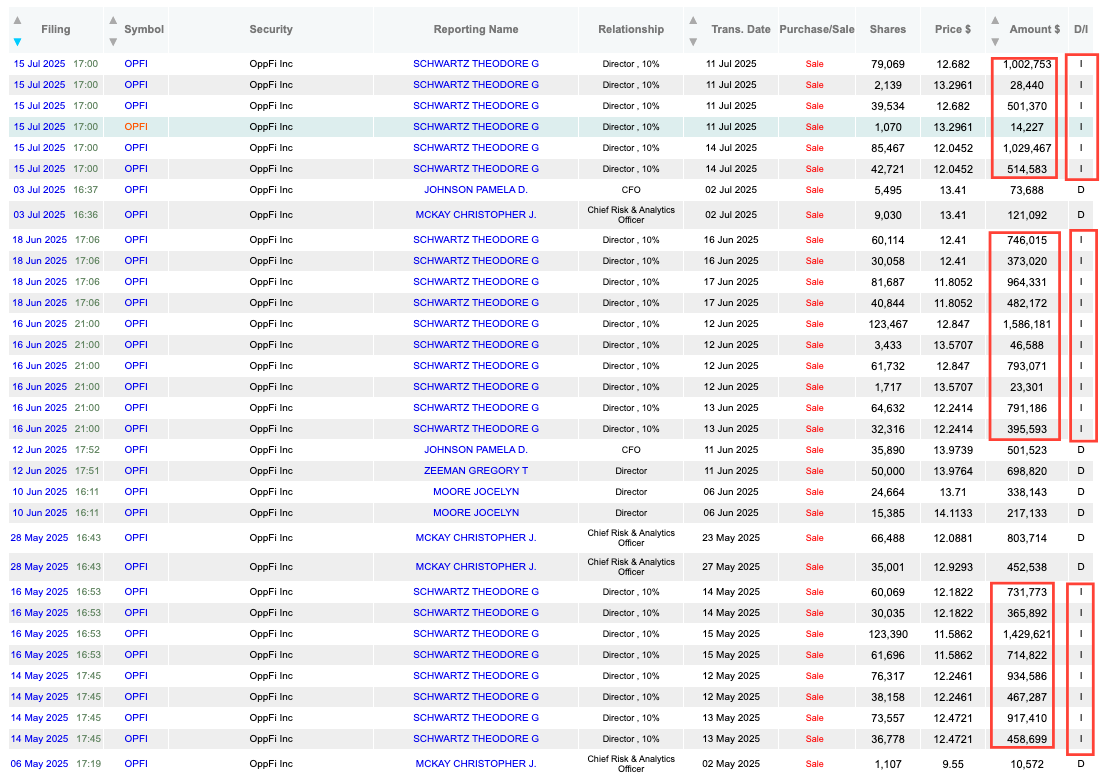The width and height of the screenshot is (1107, 779).
Task: Click the Amount $ descending sort arrow
Action: pos(994,41)
